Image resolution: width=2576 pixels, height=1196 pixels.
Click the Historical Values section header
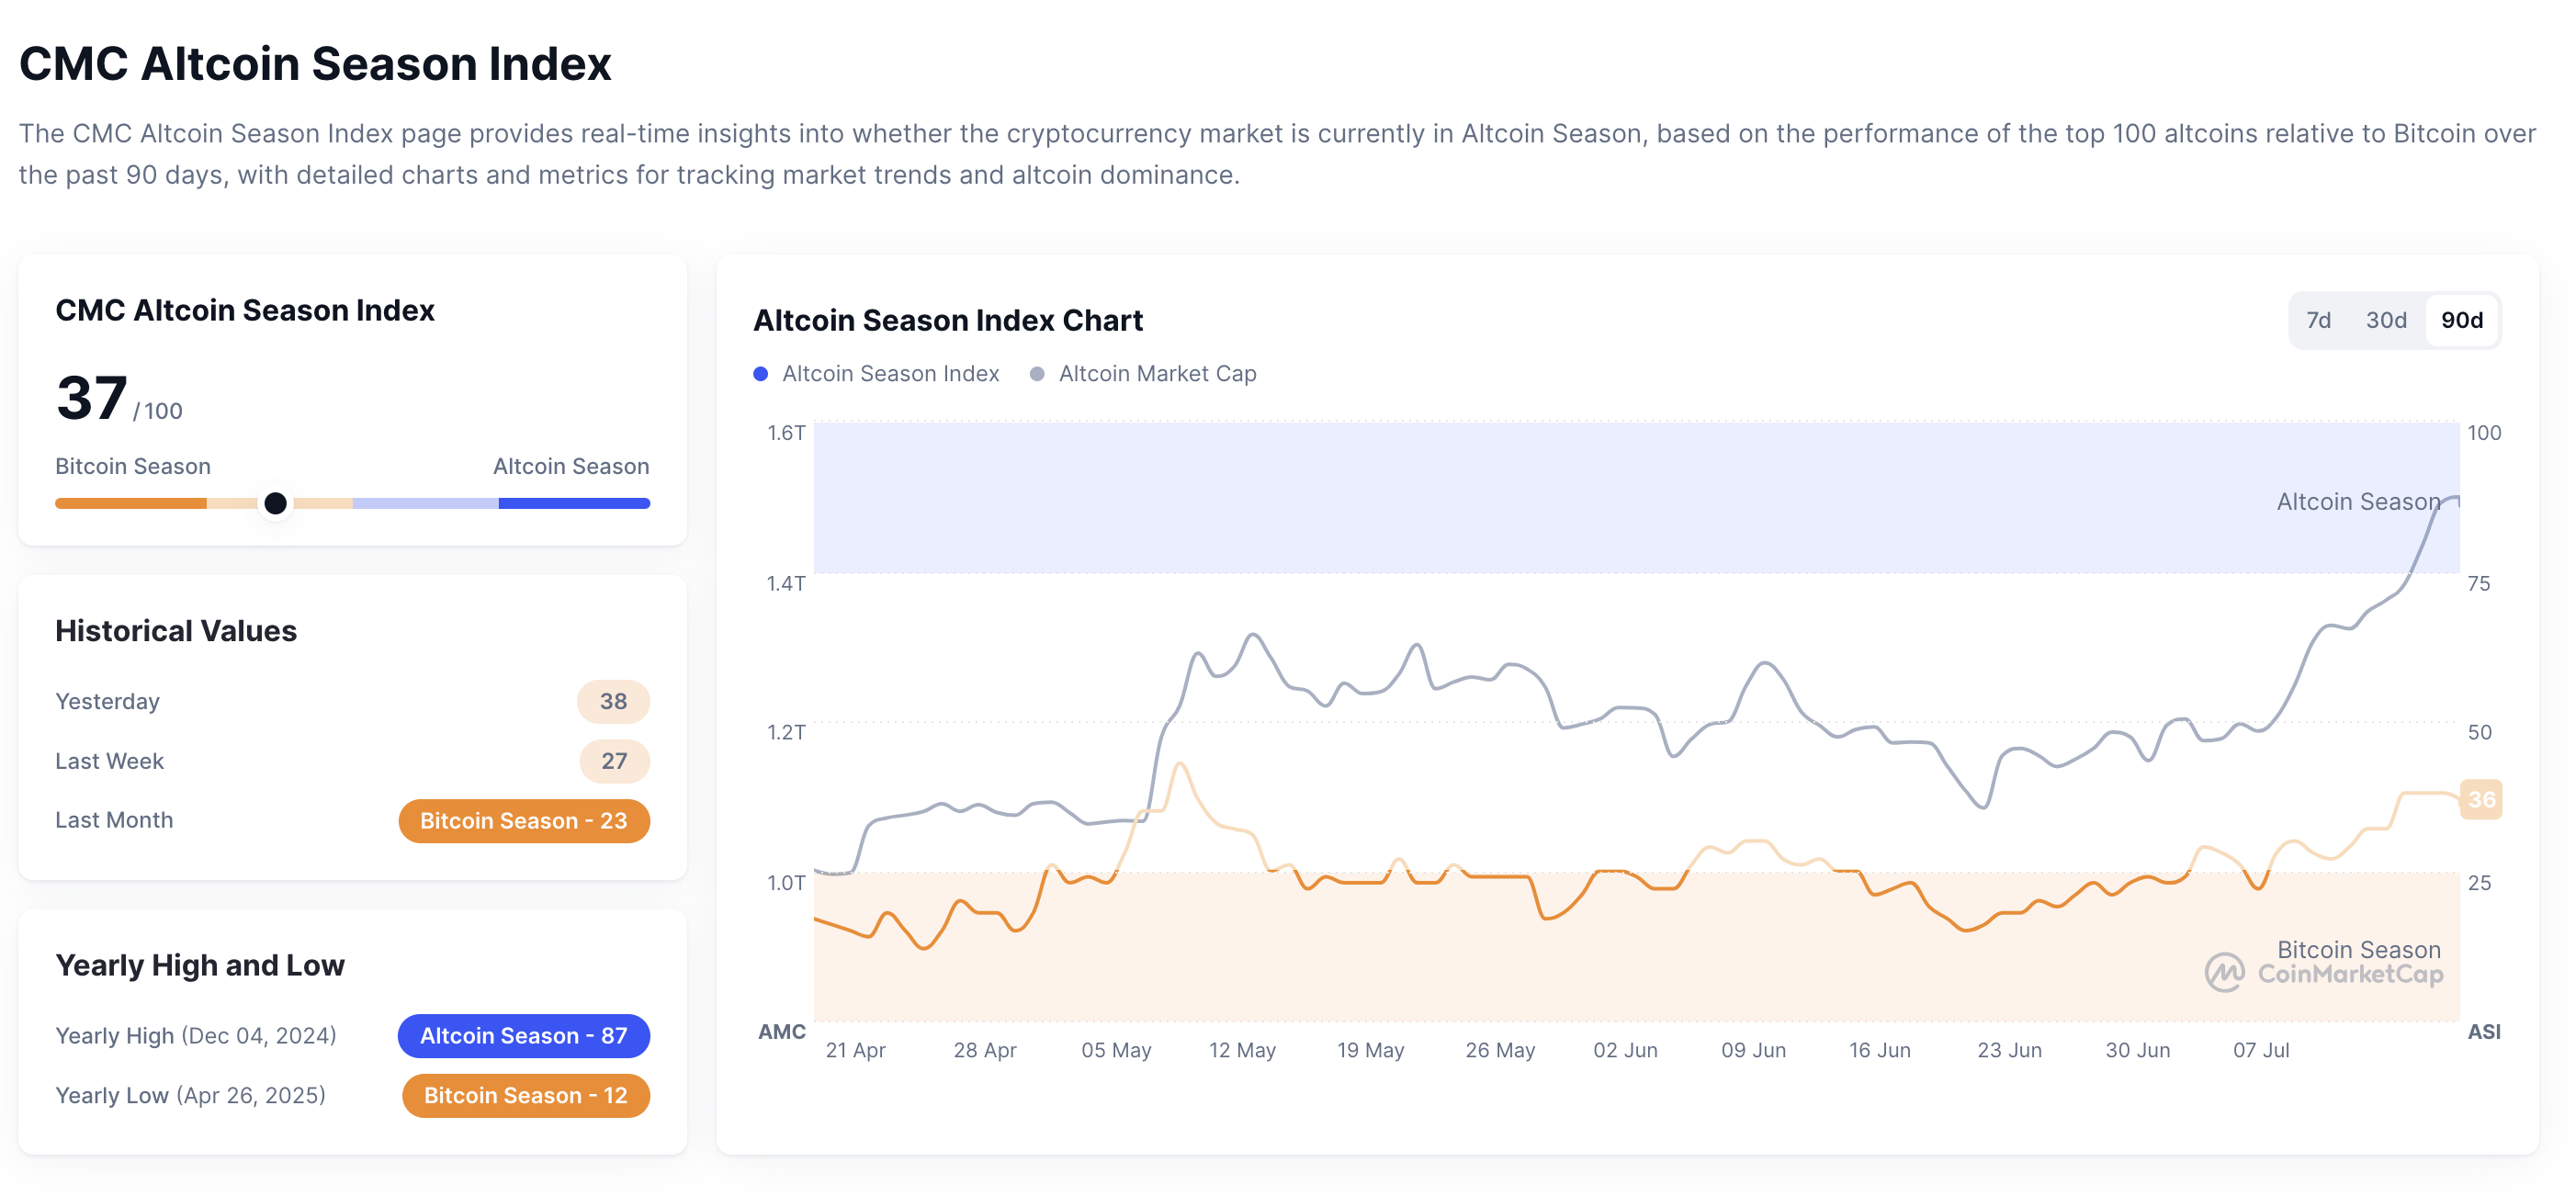coord(176,630)
